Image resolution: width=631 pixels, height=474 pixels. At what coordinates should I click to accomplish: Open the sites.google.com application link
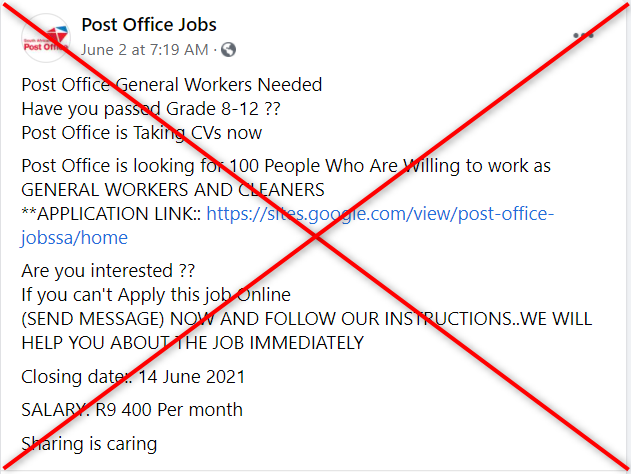point(380,214)
